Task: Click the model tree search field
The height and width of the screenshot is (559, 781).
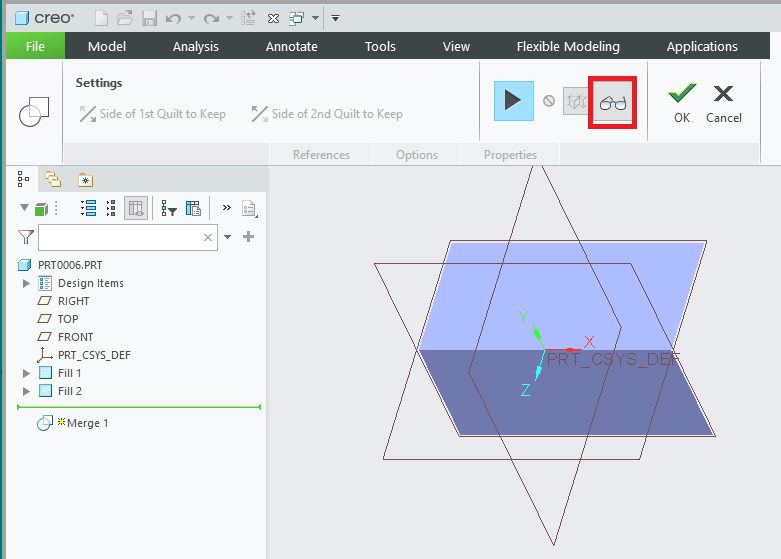Action: (120, 237)
